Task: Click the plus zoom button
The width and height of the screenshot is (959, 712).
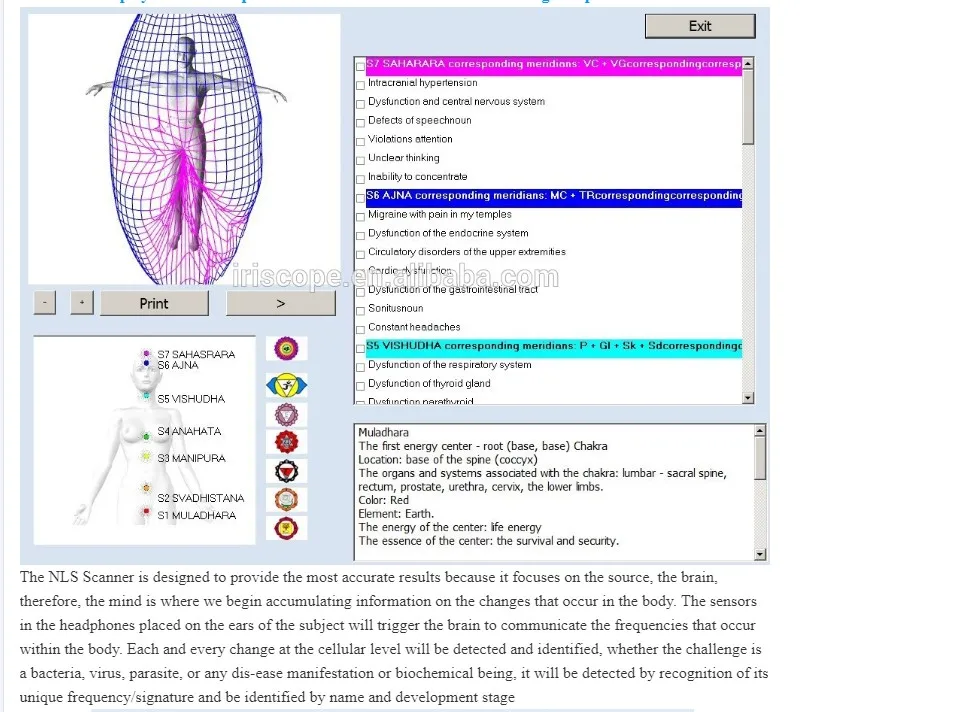Action: click(82, 303)
